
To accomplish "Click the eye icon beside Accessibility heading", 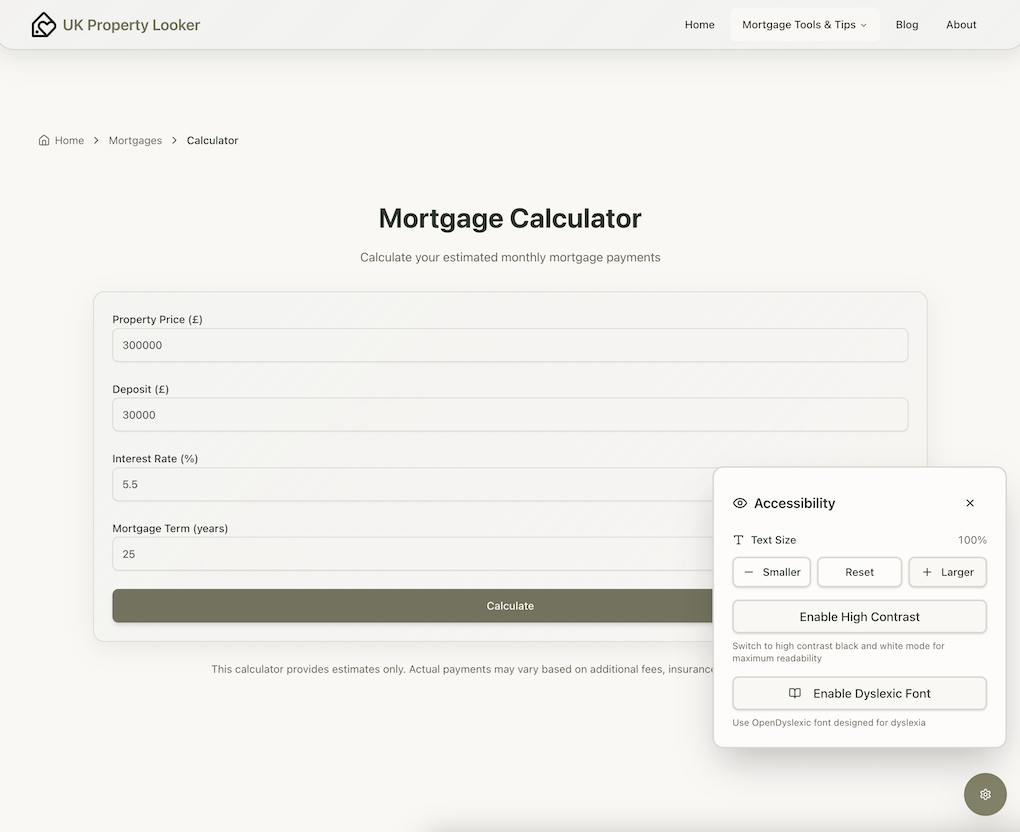I will click(739, 503).
